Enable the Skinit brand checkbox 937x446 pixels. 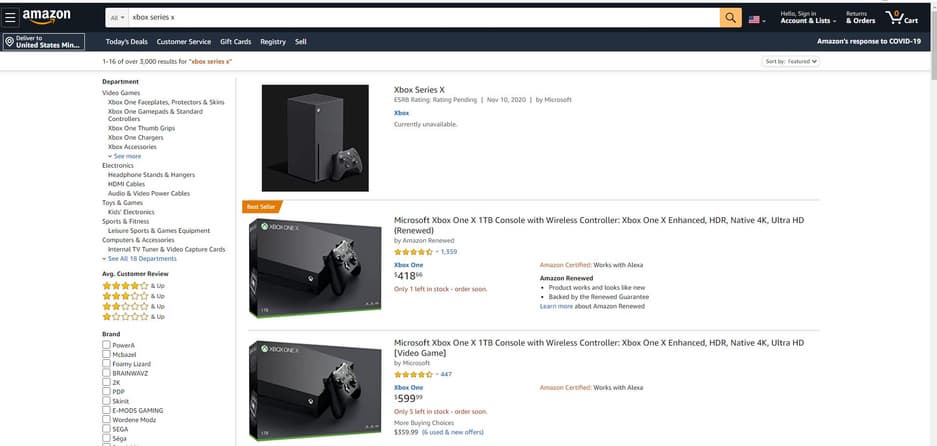[107, 400]
